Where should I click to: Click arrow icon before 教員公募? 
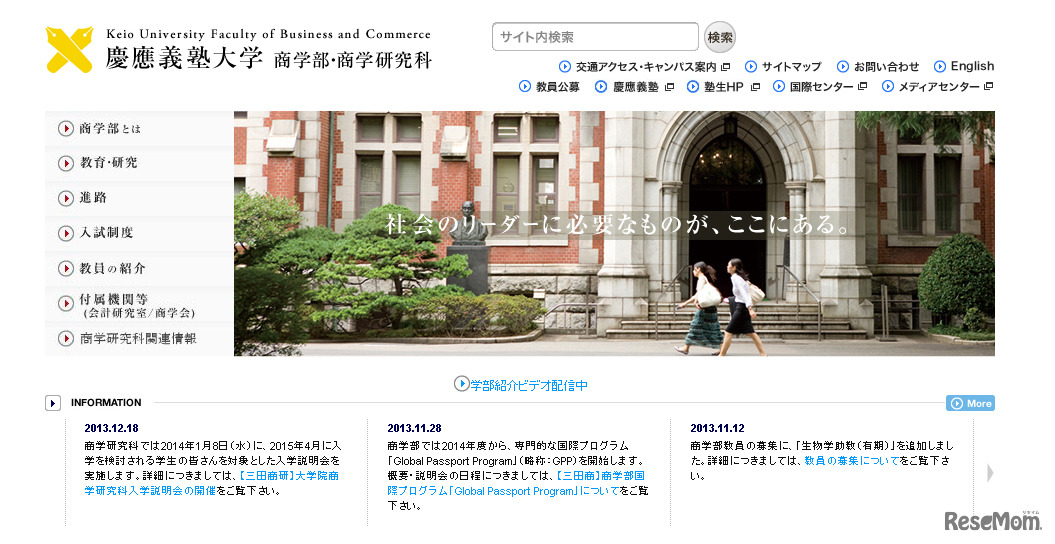point(525,87)
